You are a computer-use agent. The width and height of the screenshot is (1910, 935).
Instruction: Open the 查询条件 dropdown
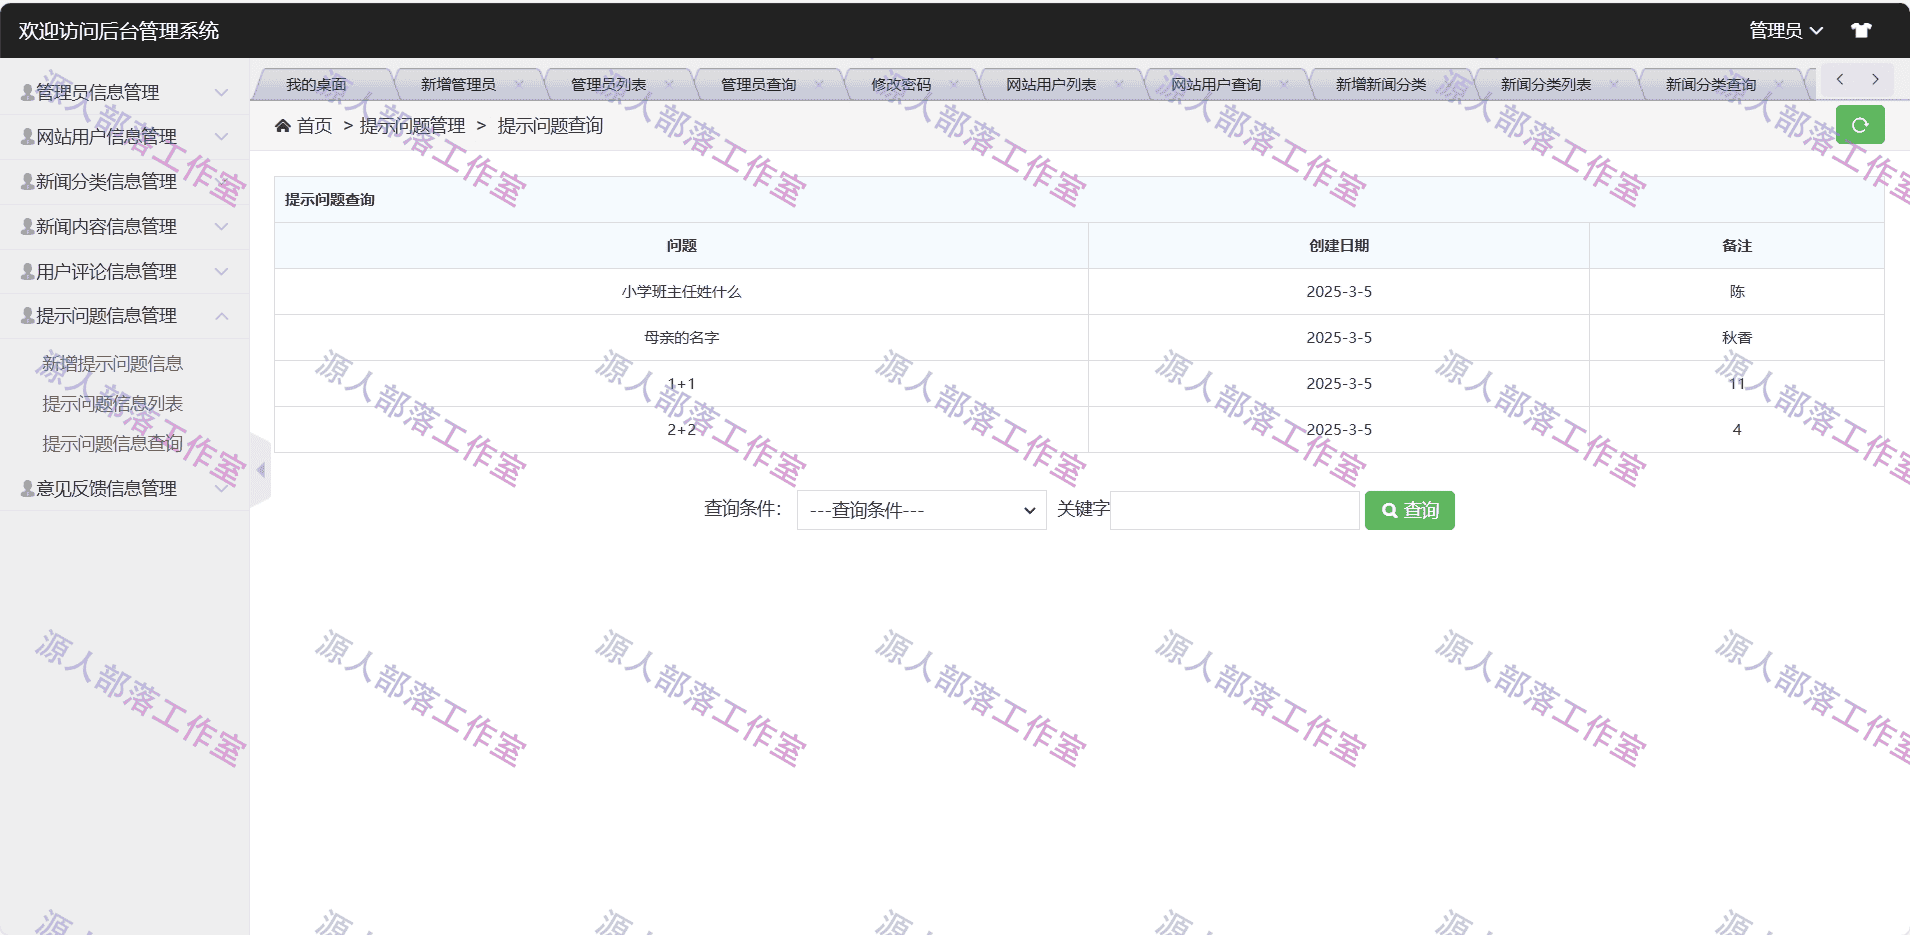921,510
